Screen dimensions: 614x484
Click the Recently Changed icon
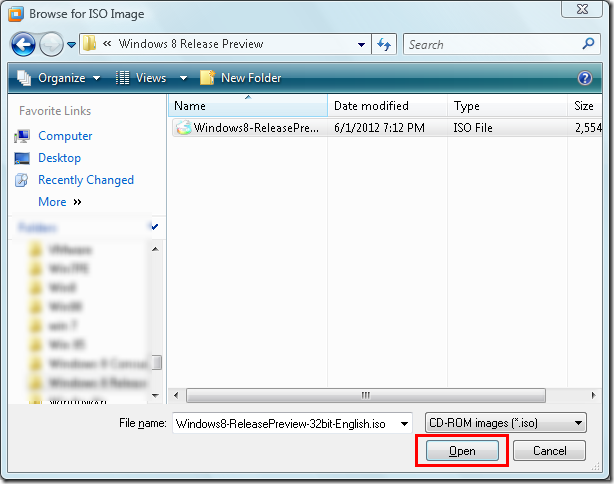click(x=22, y=180)
